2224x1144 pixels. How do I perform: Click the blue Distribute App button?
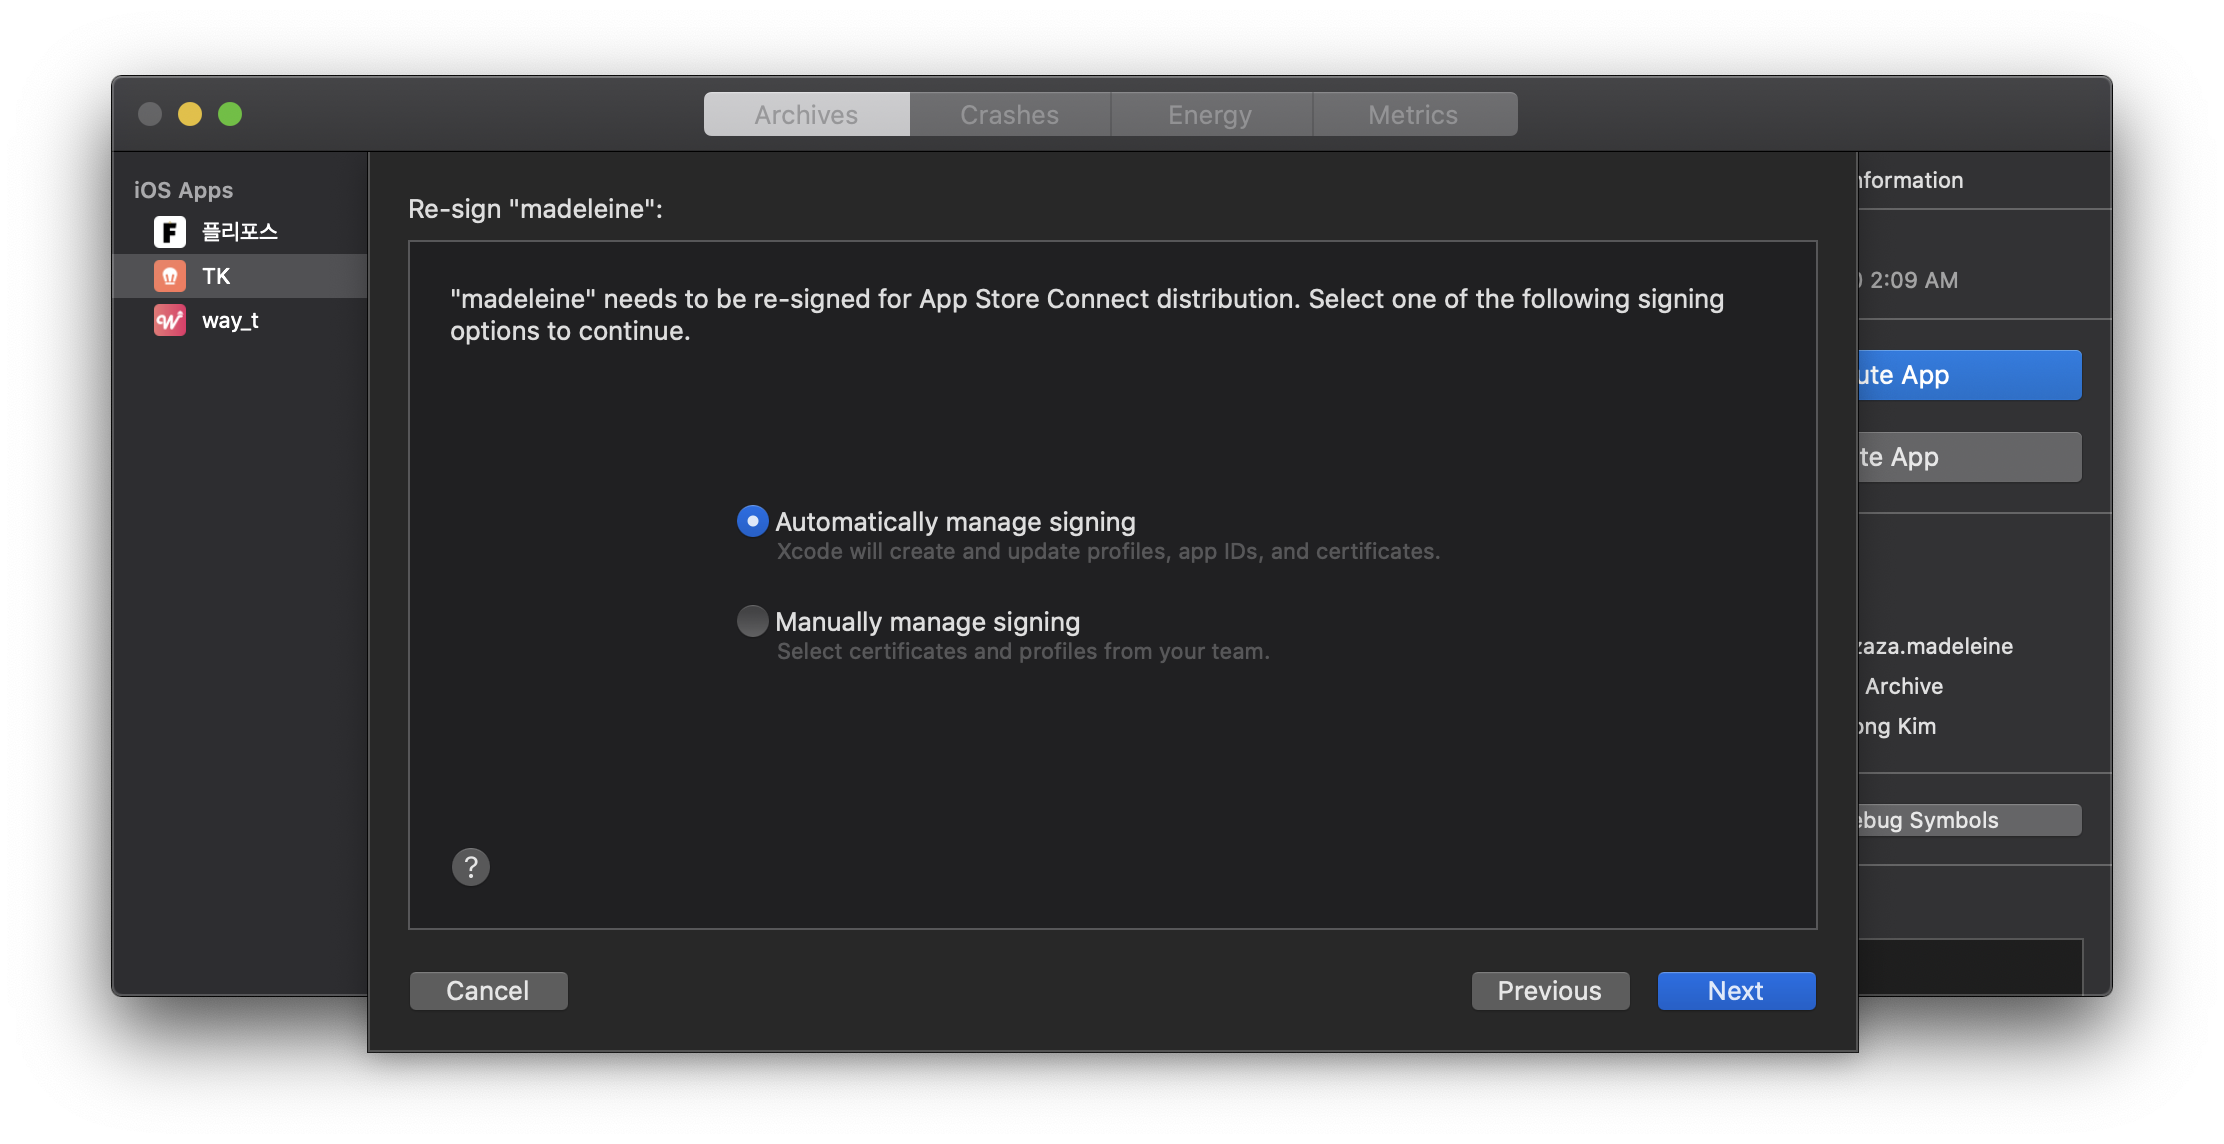point(1968,375)
